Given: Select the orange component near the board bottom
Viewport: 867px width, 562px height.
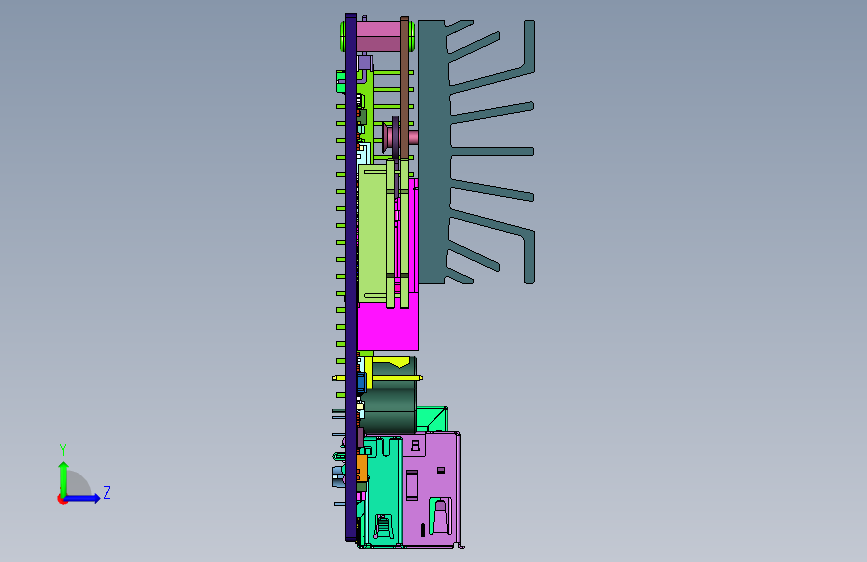Looking at the screenshot, I should point(362,467).
